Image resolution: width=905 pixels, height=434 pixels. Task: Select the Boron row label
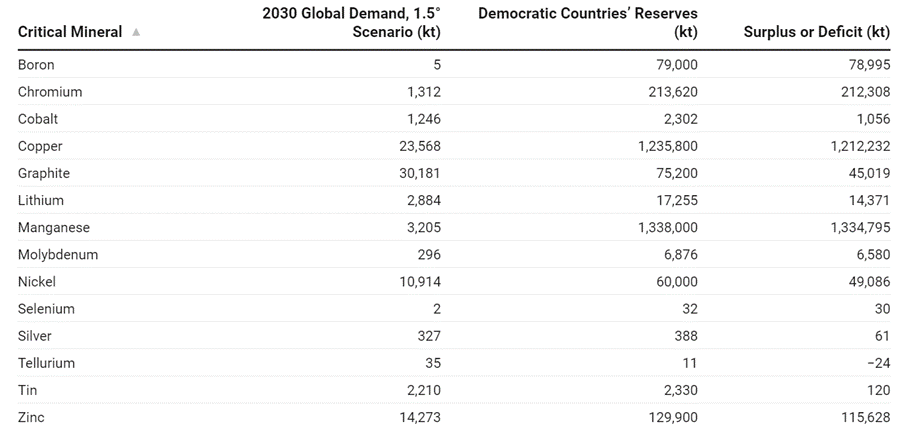click(x=36, y=65)
